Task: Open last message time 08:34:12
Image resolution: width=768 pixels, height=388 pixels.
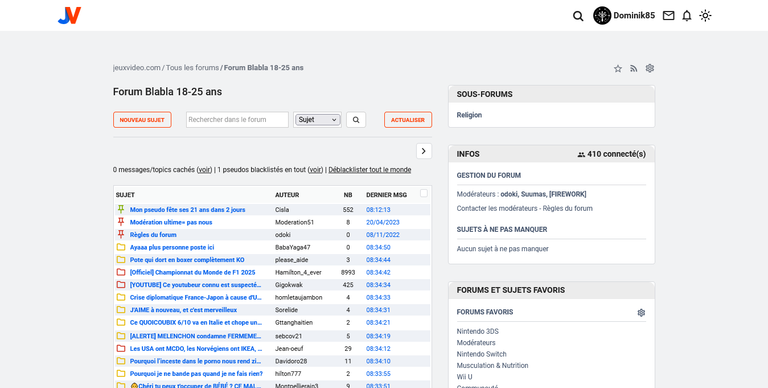Action: click(x=378, y=349)
